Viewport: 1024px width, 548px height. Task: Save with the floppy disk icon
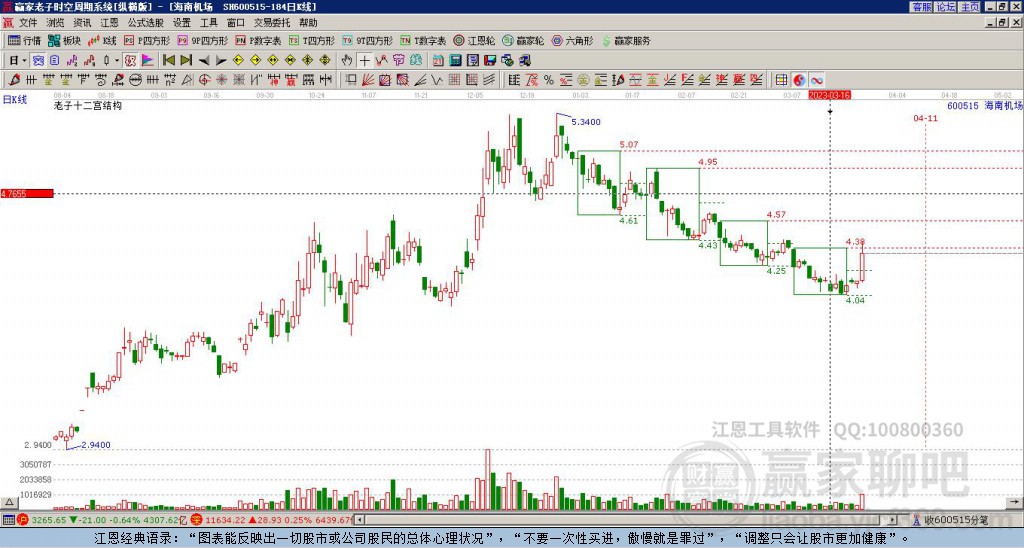(x=490, y=61)
